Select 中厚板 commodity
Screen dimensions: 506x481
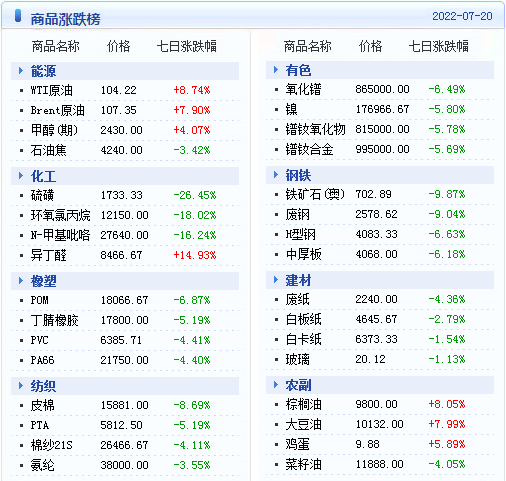tap(303, 254)
